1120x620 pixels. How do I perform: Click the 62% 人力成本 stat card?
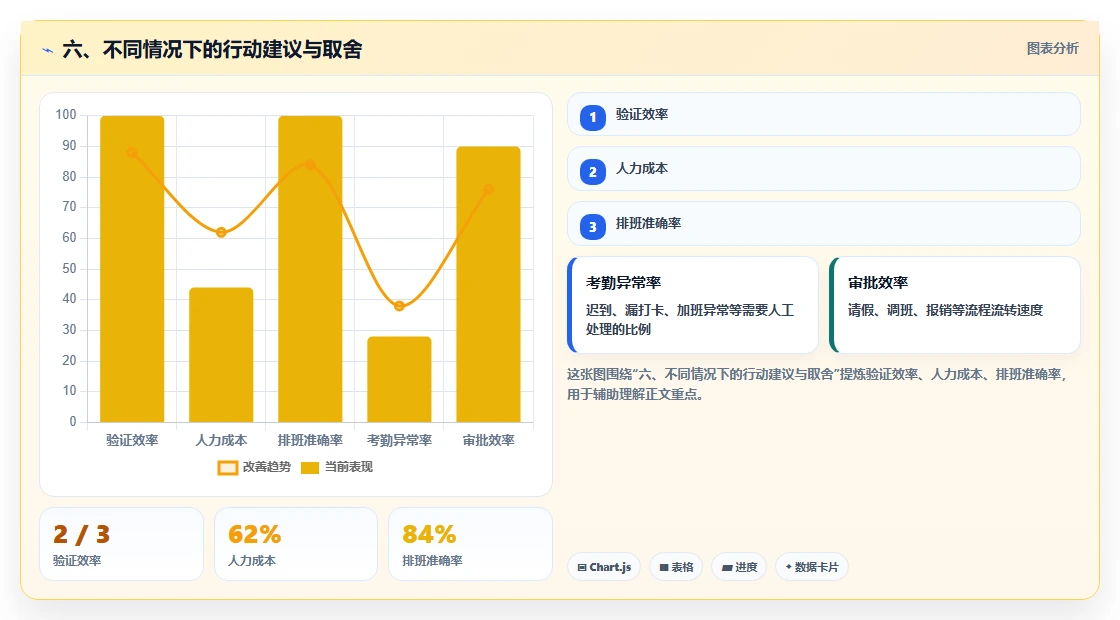pos(296,544)
